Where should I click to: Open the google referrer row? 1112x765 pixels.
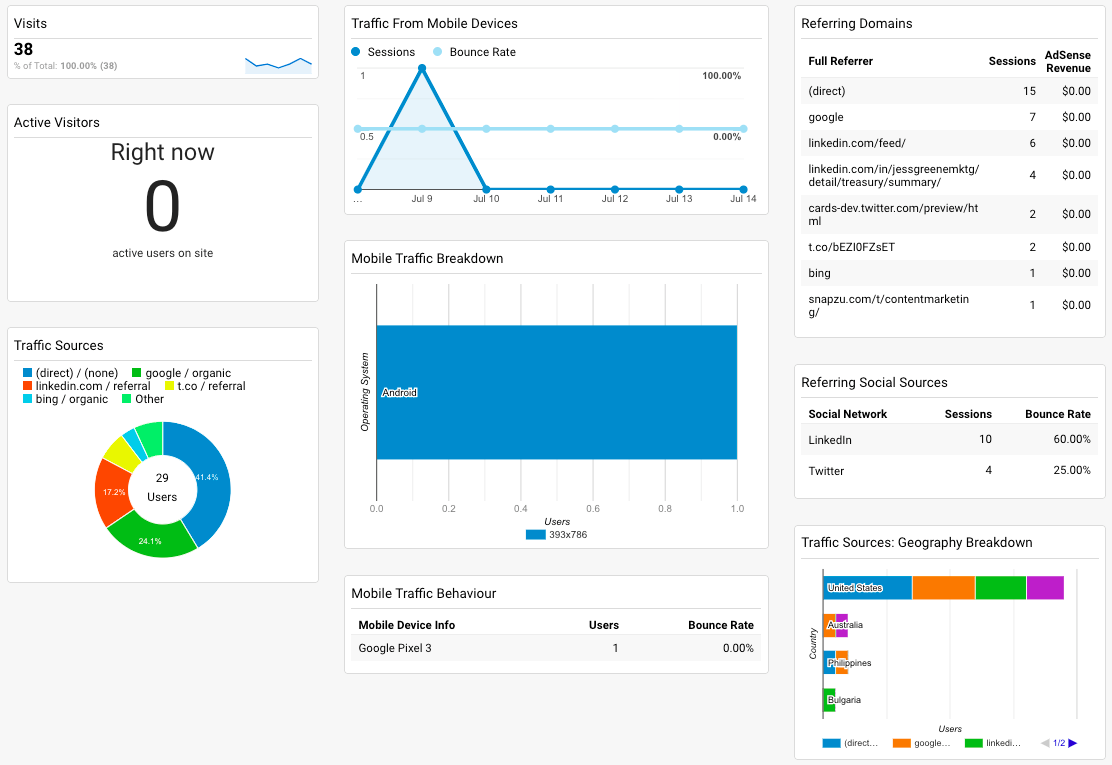[950, 117]
